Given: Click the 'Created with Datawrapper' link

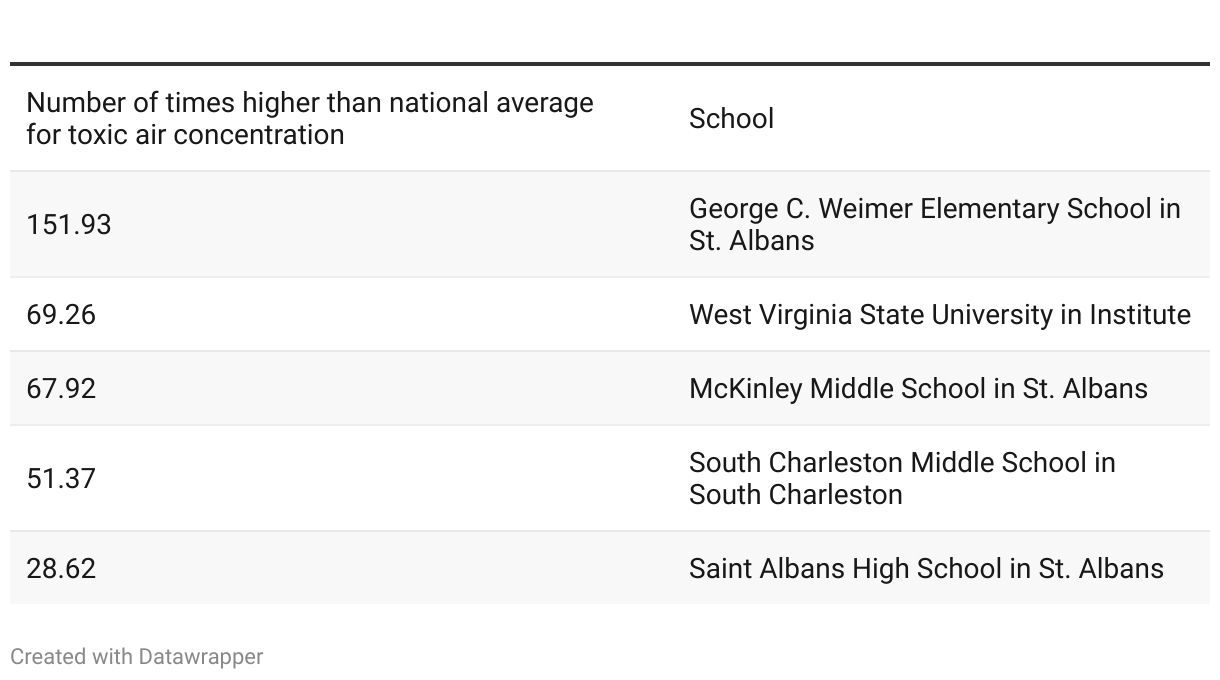Looking at the screenshot, I should click(x=137, y=657).
